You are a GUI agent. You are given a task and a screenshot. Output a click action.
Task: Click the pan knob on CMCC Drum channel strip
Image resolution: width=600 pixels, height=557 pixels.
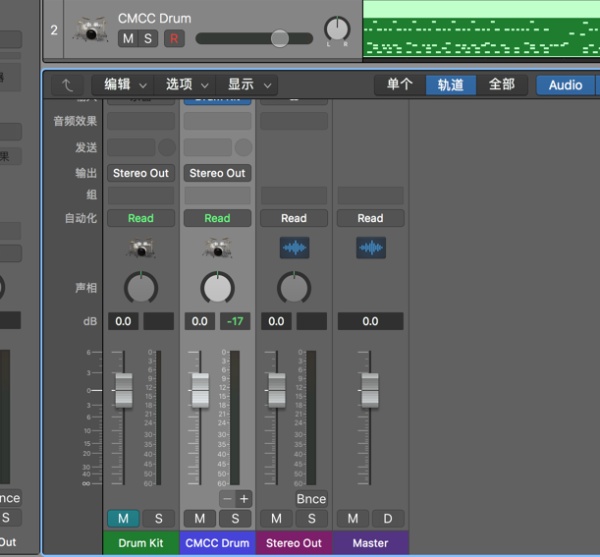(217, 288)
